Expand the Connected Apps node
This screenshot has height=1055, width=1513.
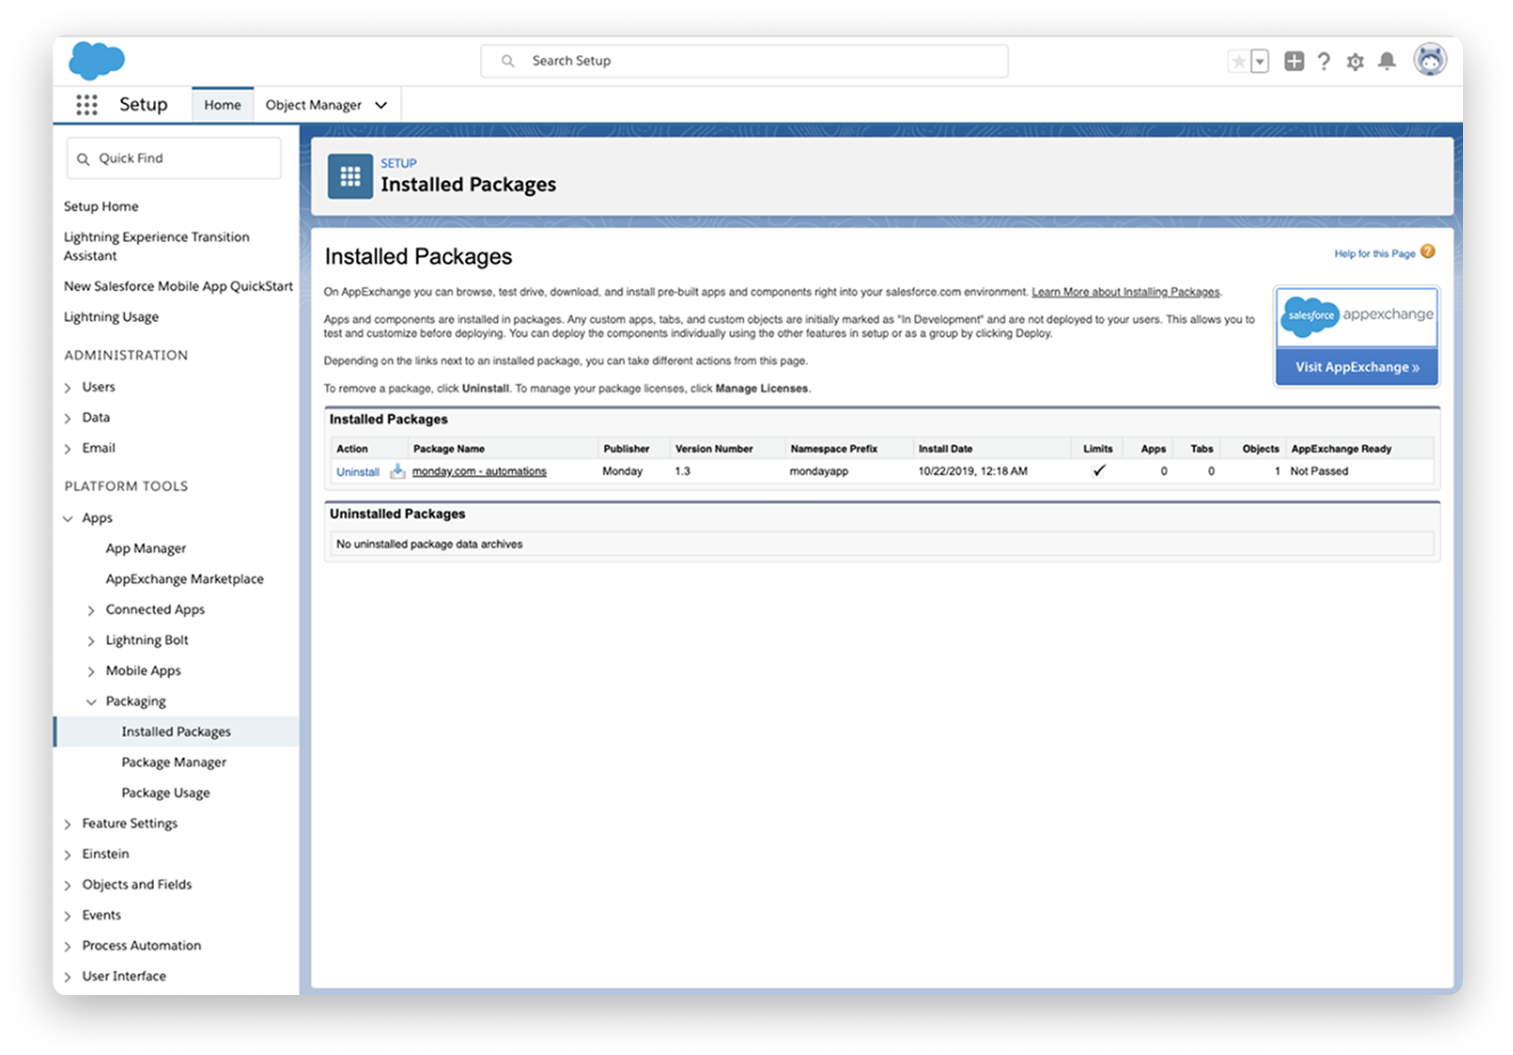[91, 611]
